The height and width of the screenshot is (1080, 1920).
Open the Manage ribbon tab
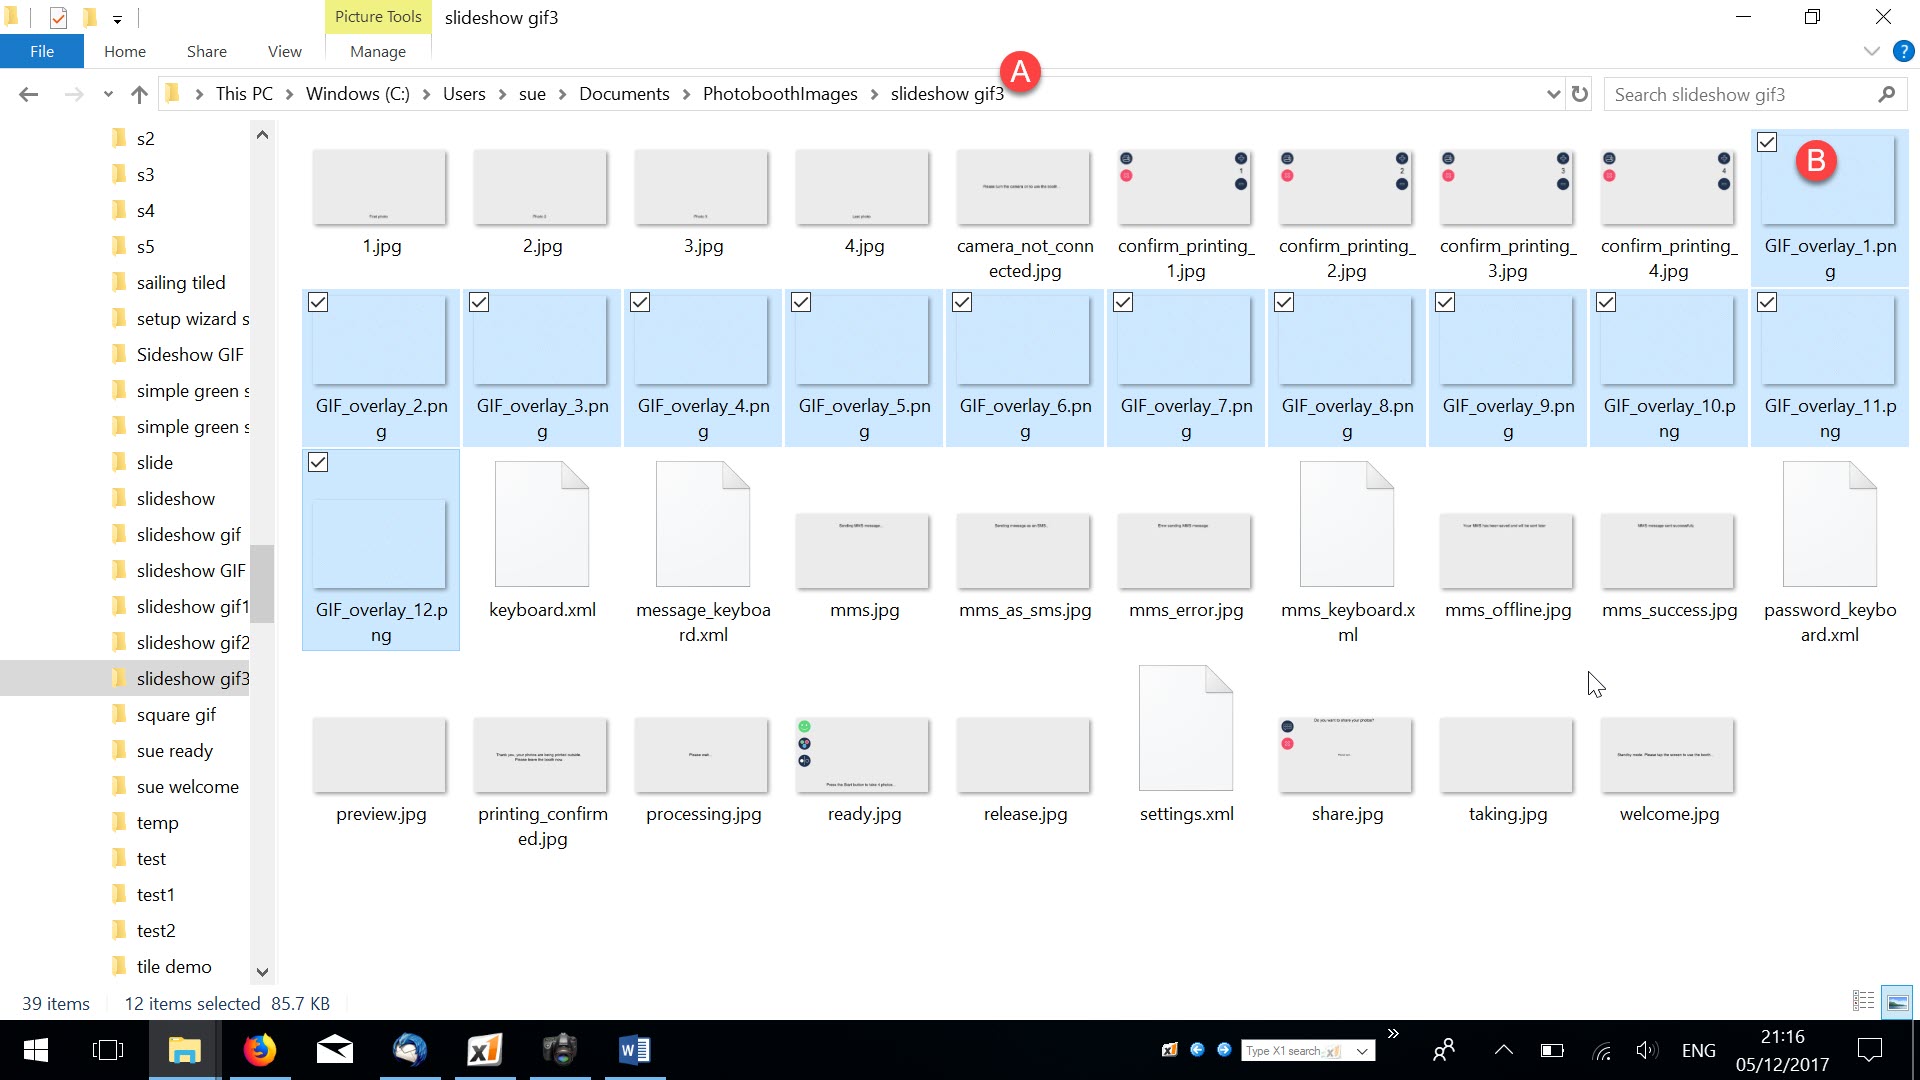(378, 51)
